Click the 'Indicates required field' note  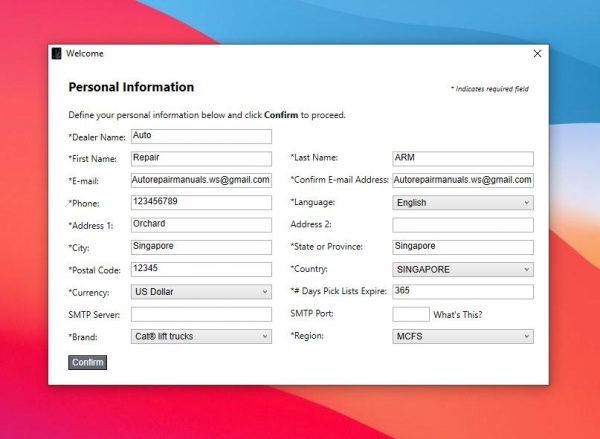(x=489, y=89)
